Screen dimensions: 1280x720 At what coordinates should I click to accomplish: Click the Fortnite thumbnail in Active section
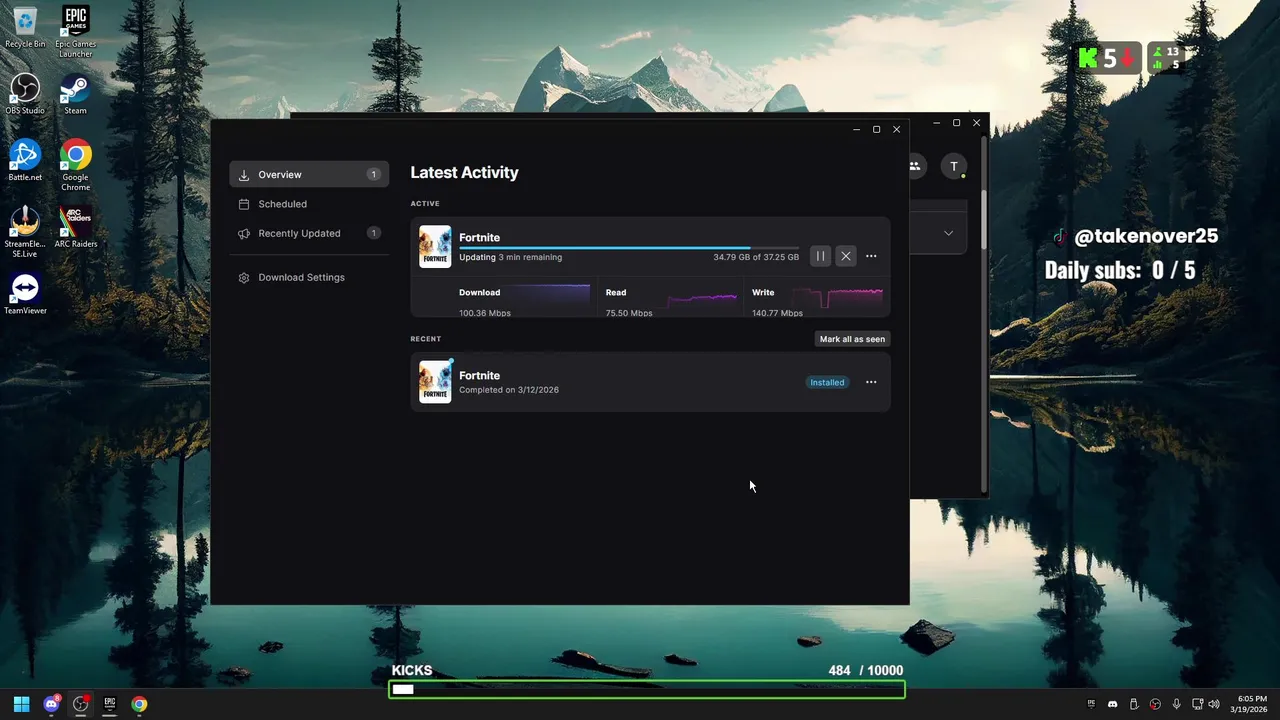[435, 246]
